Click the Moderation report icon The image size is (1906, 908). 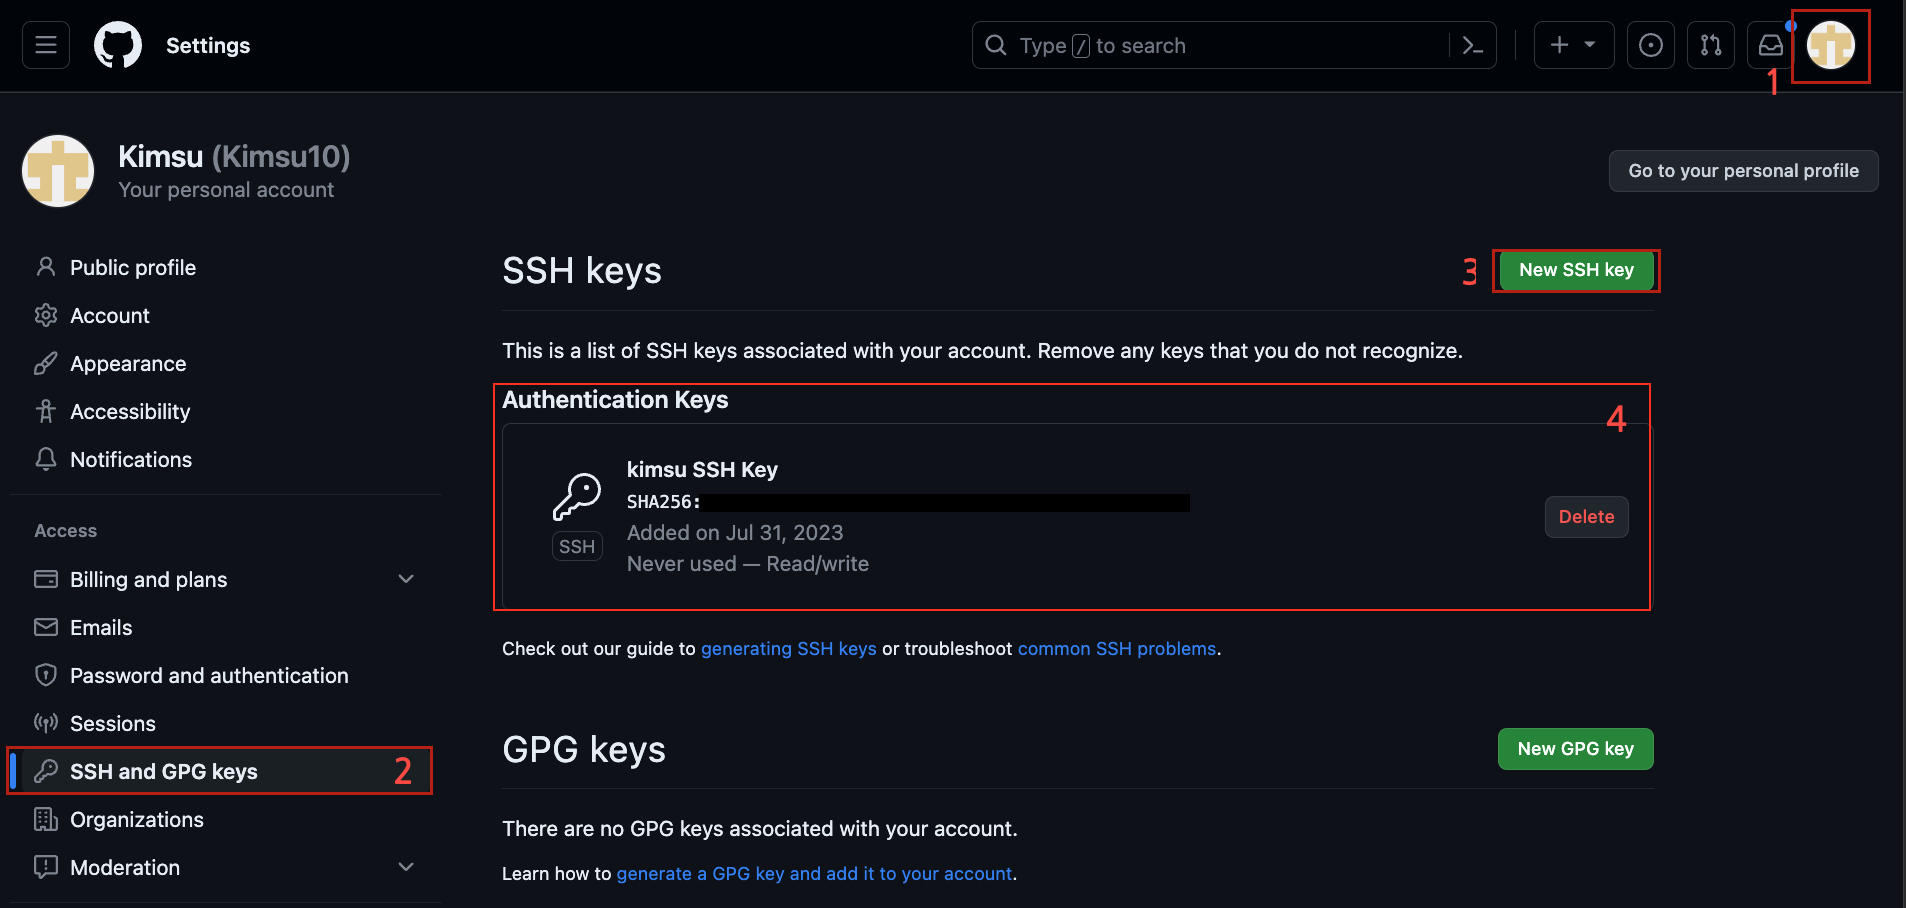46,867
